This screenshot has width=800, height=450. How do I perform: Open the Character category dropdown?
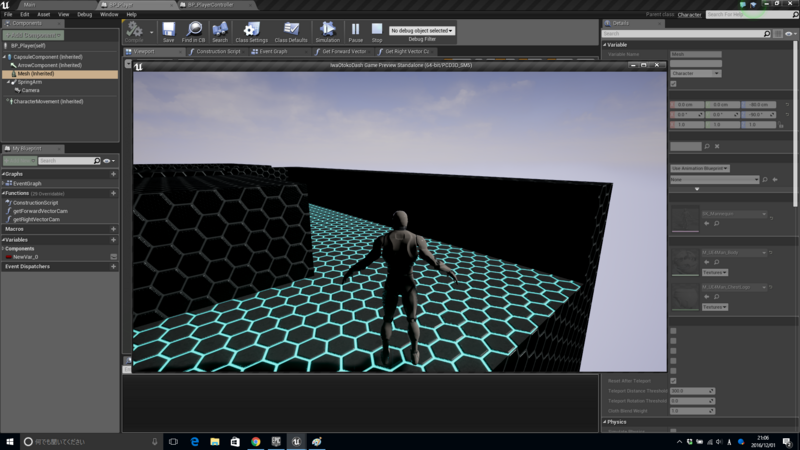coord(695,73)
